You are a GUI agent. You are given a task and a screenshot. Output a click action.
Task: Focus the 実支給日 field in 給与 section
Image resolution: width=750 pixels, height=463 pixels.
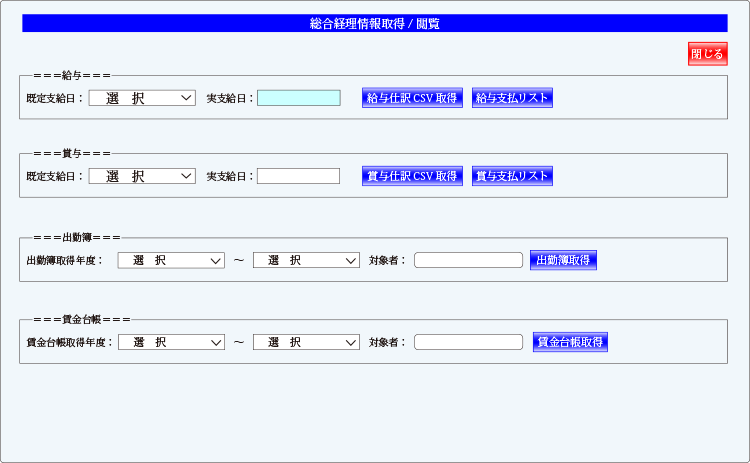tap(299, 98)
